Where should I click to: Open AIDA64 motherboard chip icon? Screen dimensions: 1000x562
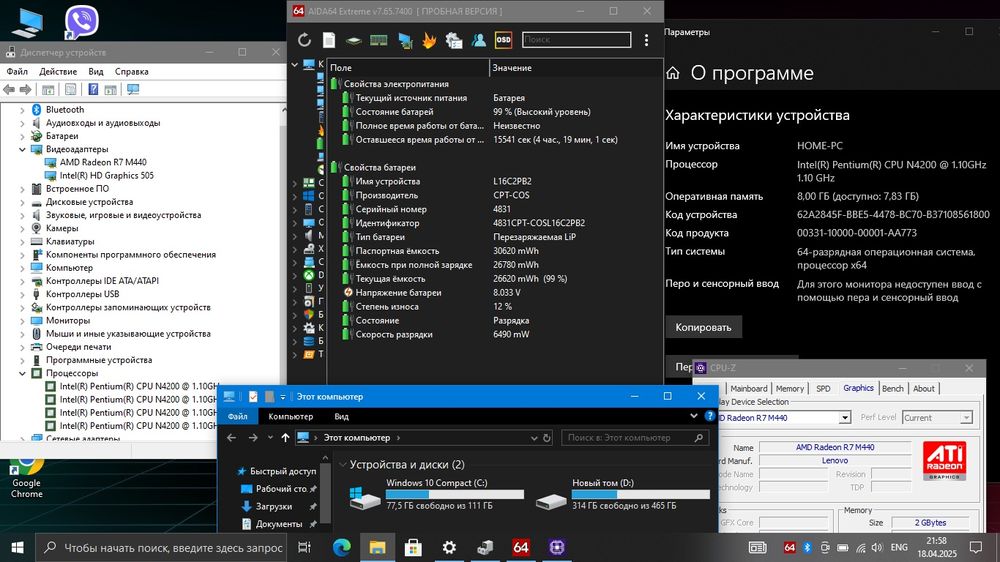353,40
